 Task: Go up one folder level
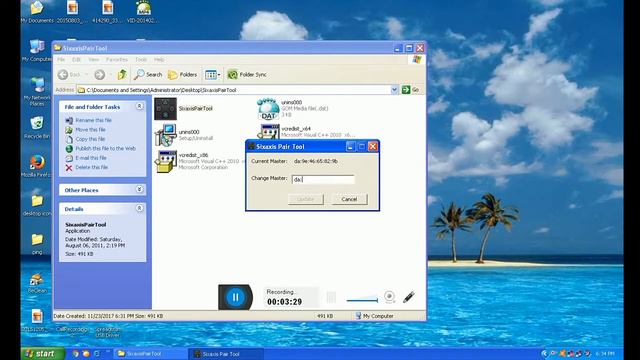(x=122, y=75)
